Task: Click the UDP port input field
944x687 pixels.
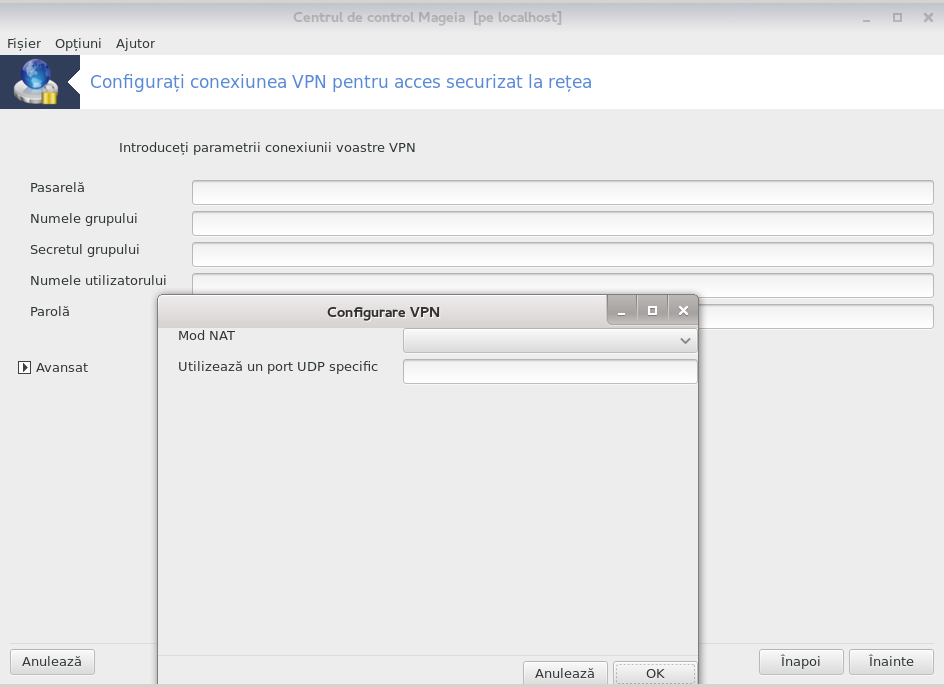Action: coord(550,371)
